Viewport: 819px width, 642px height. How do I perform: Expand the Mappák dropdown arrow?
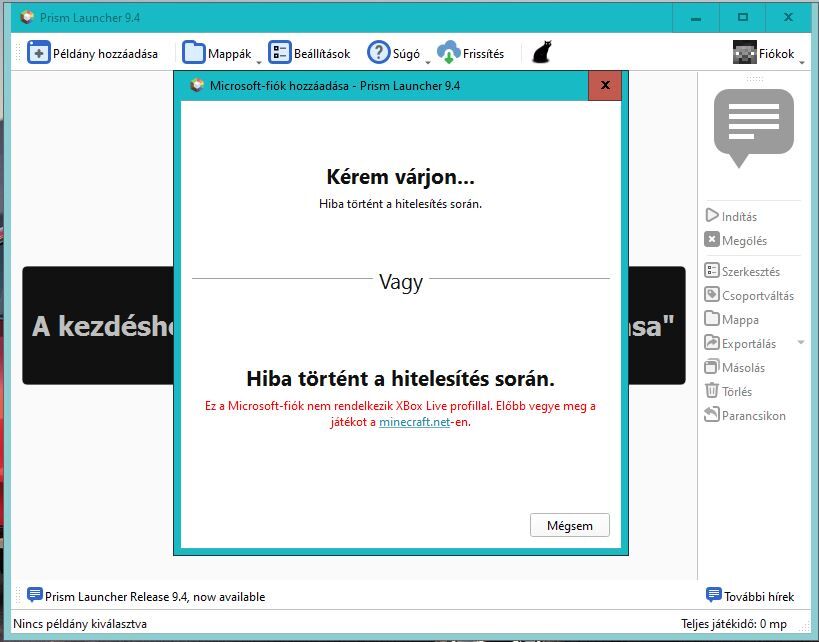click(x=259, y=63)
